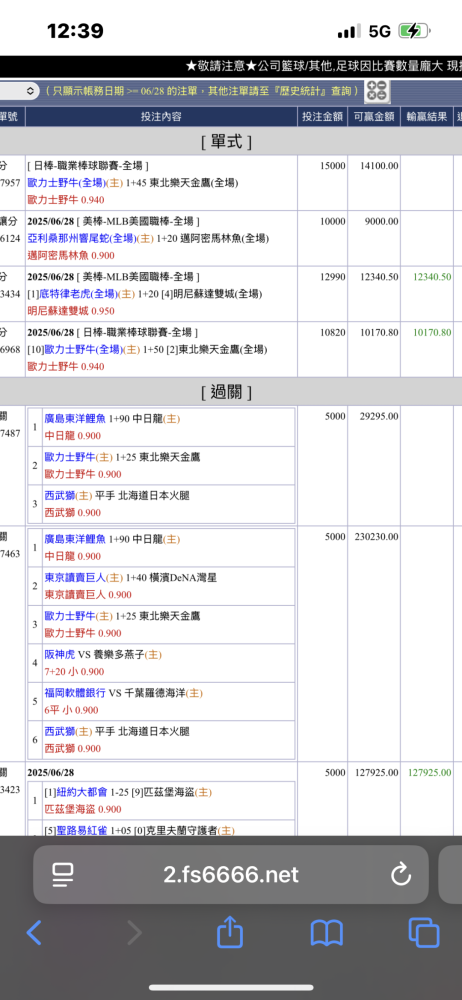Tap the 2.fs6666.net address field
The image size is (462, 1000).
point(231,874)
